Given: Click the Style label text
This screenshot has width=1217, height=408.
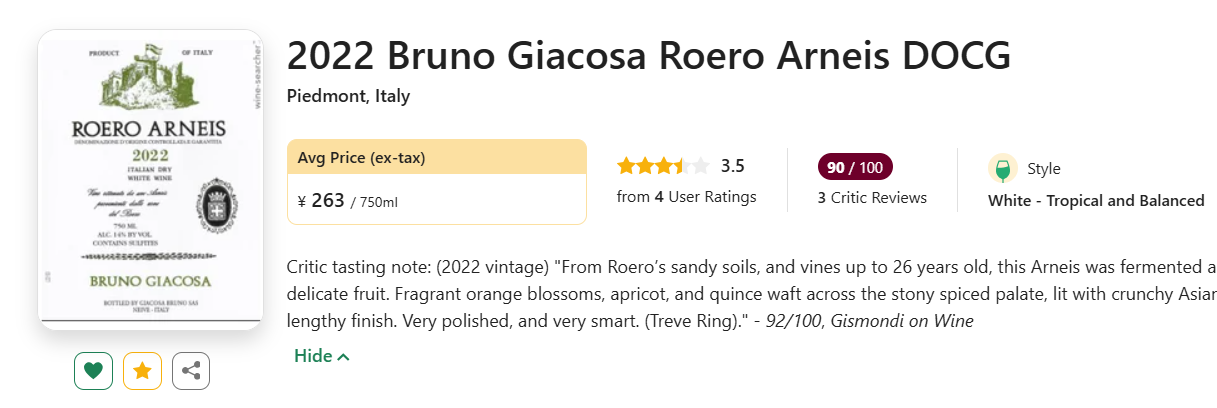Looking at the screenshot, I should pyautogui.click(x=1044, y=169).
